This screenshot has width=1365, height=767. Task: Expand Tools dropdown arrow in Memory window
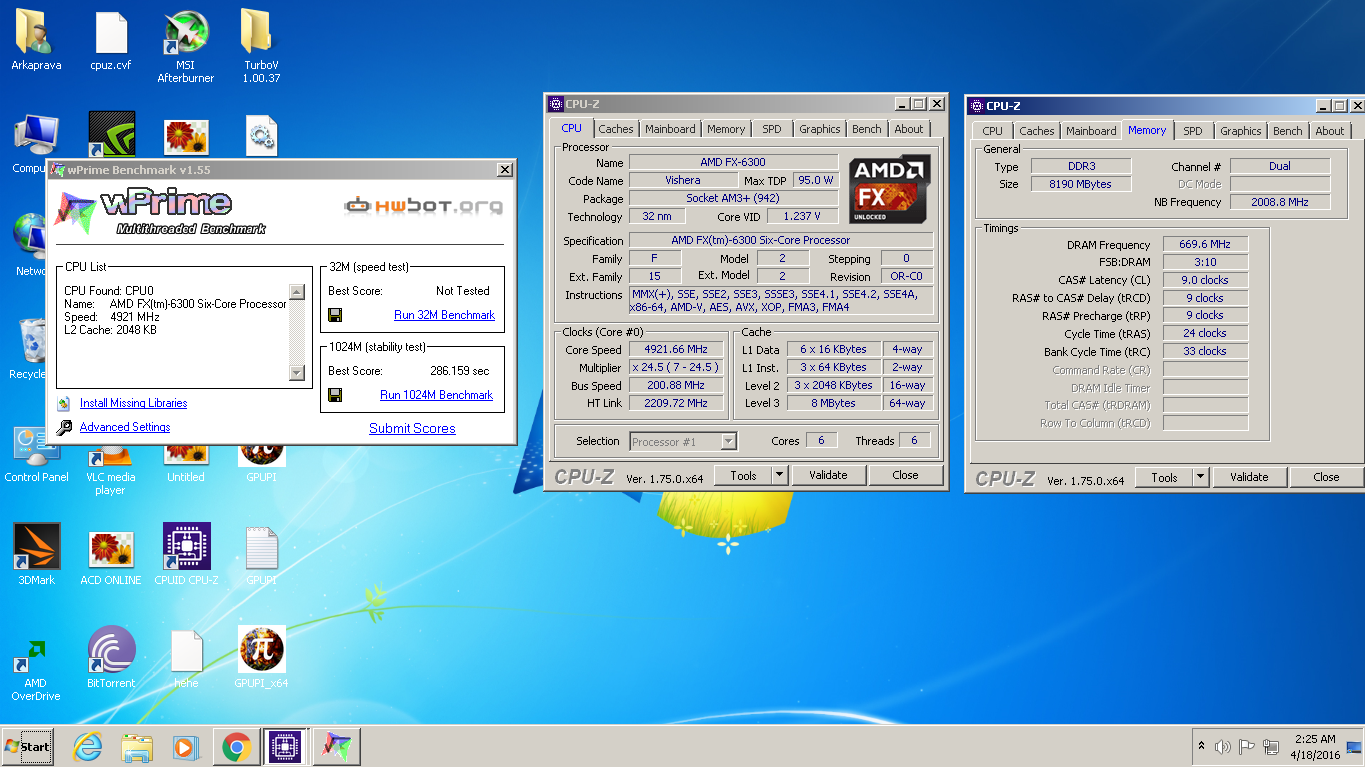1200,477
